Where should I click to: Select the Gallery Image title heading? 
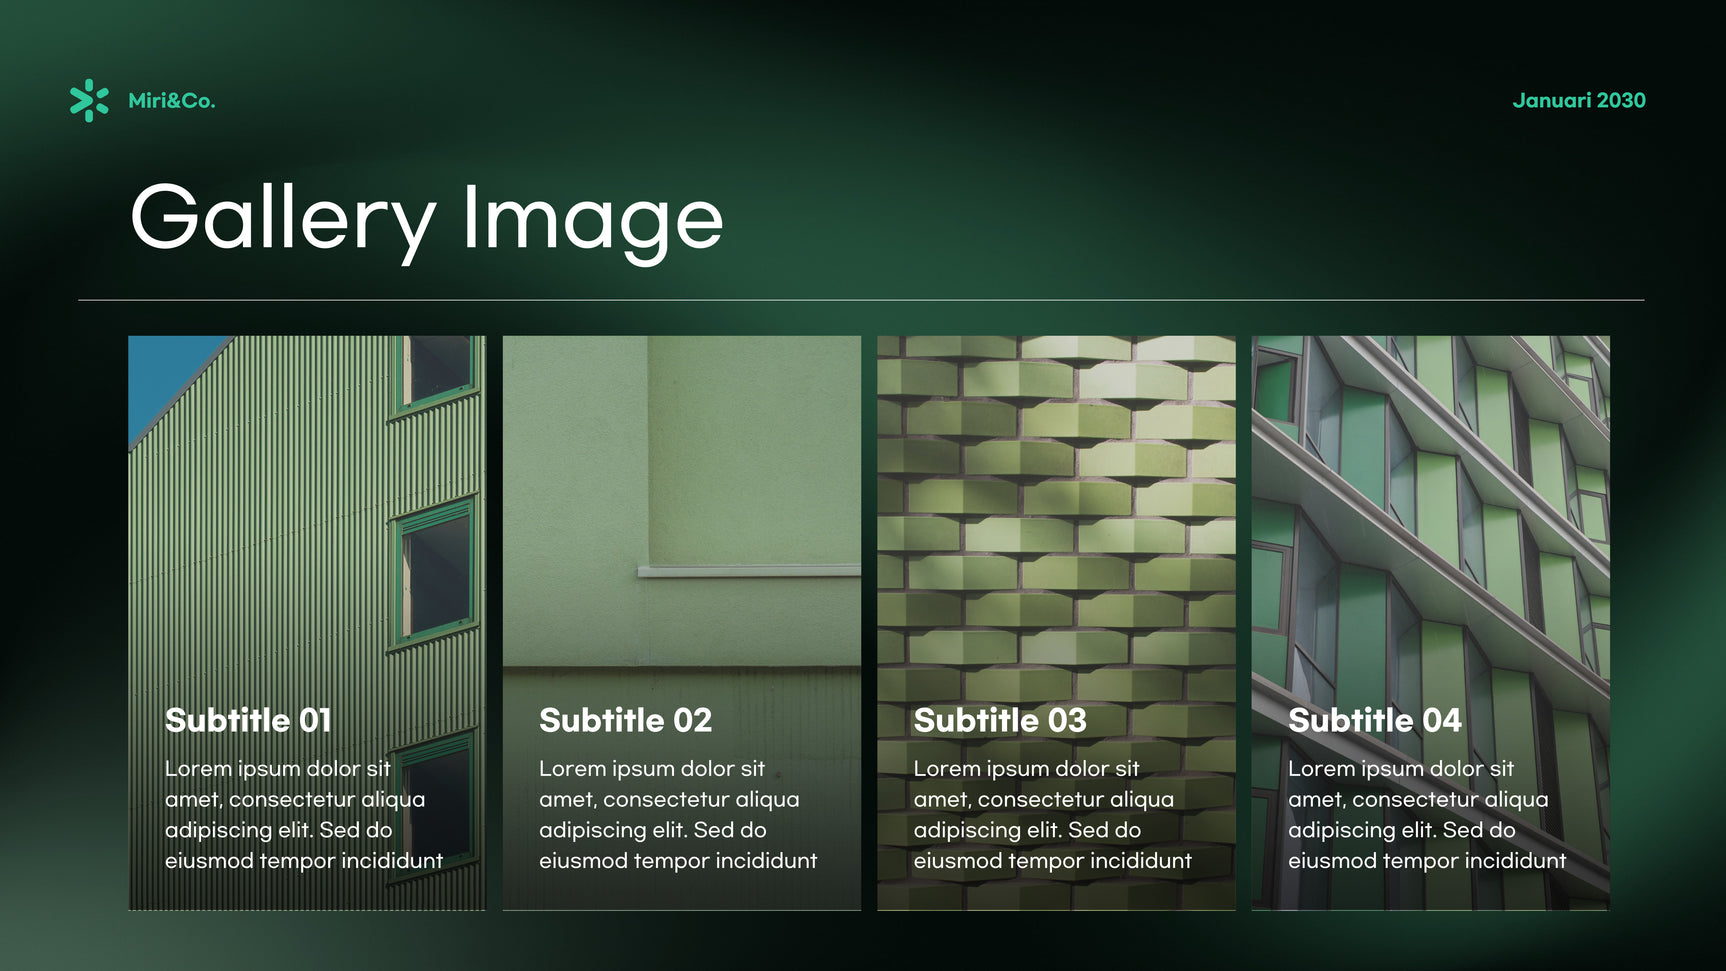click(x=427, y=221)
